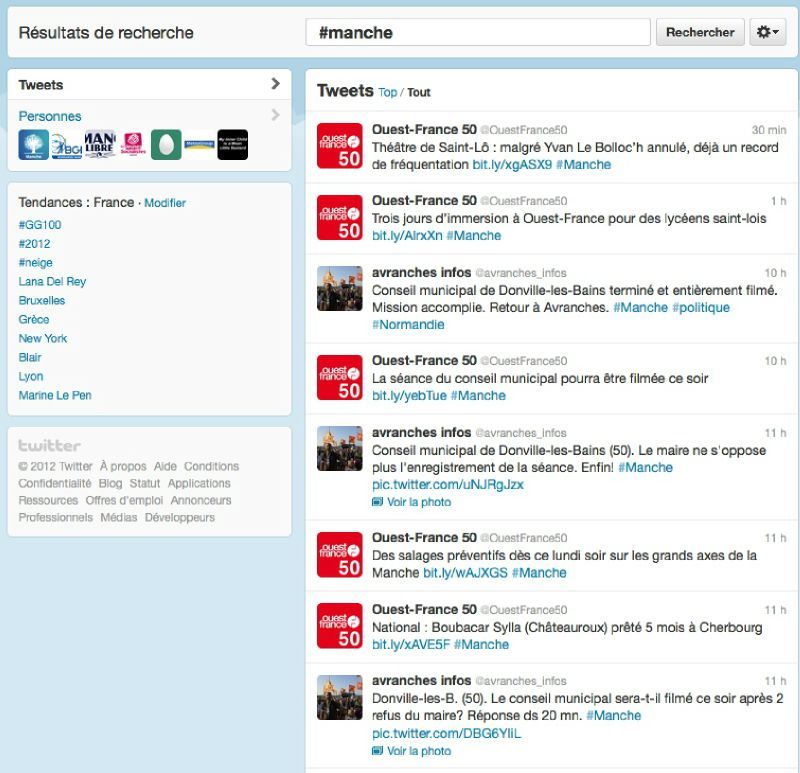Click Modifier next to Tendances
The width and height of the screenshot is (800, 773).
(x=165, y=203)
